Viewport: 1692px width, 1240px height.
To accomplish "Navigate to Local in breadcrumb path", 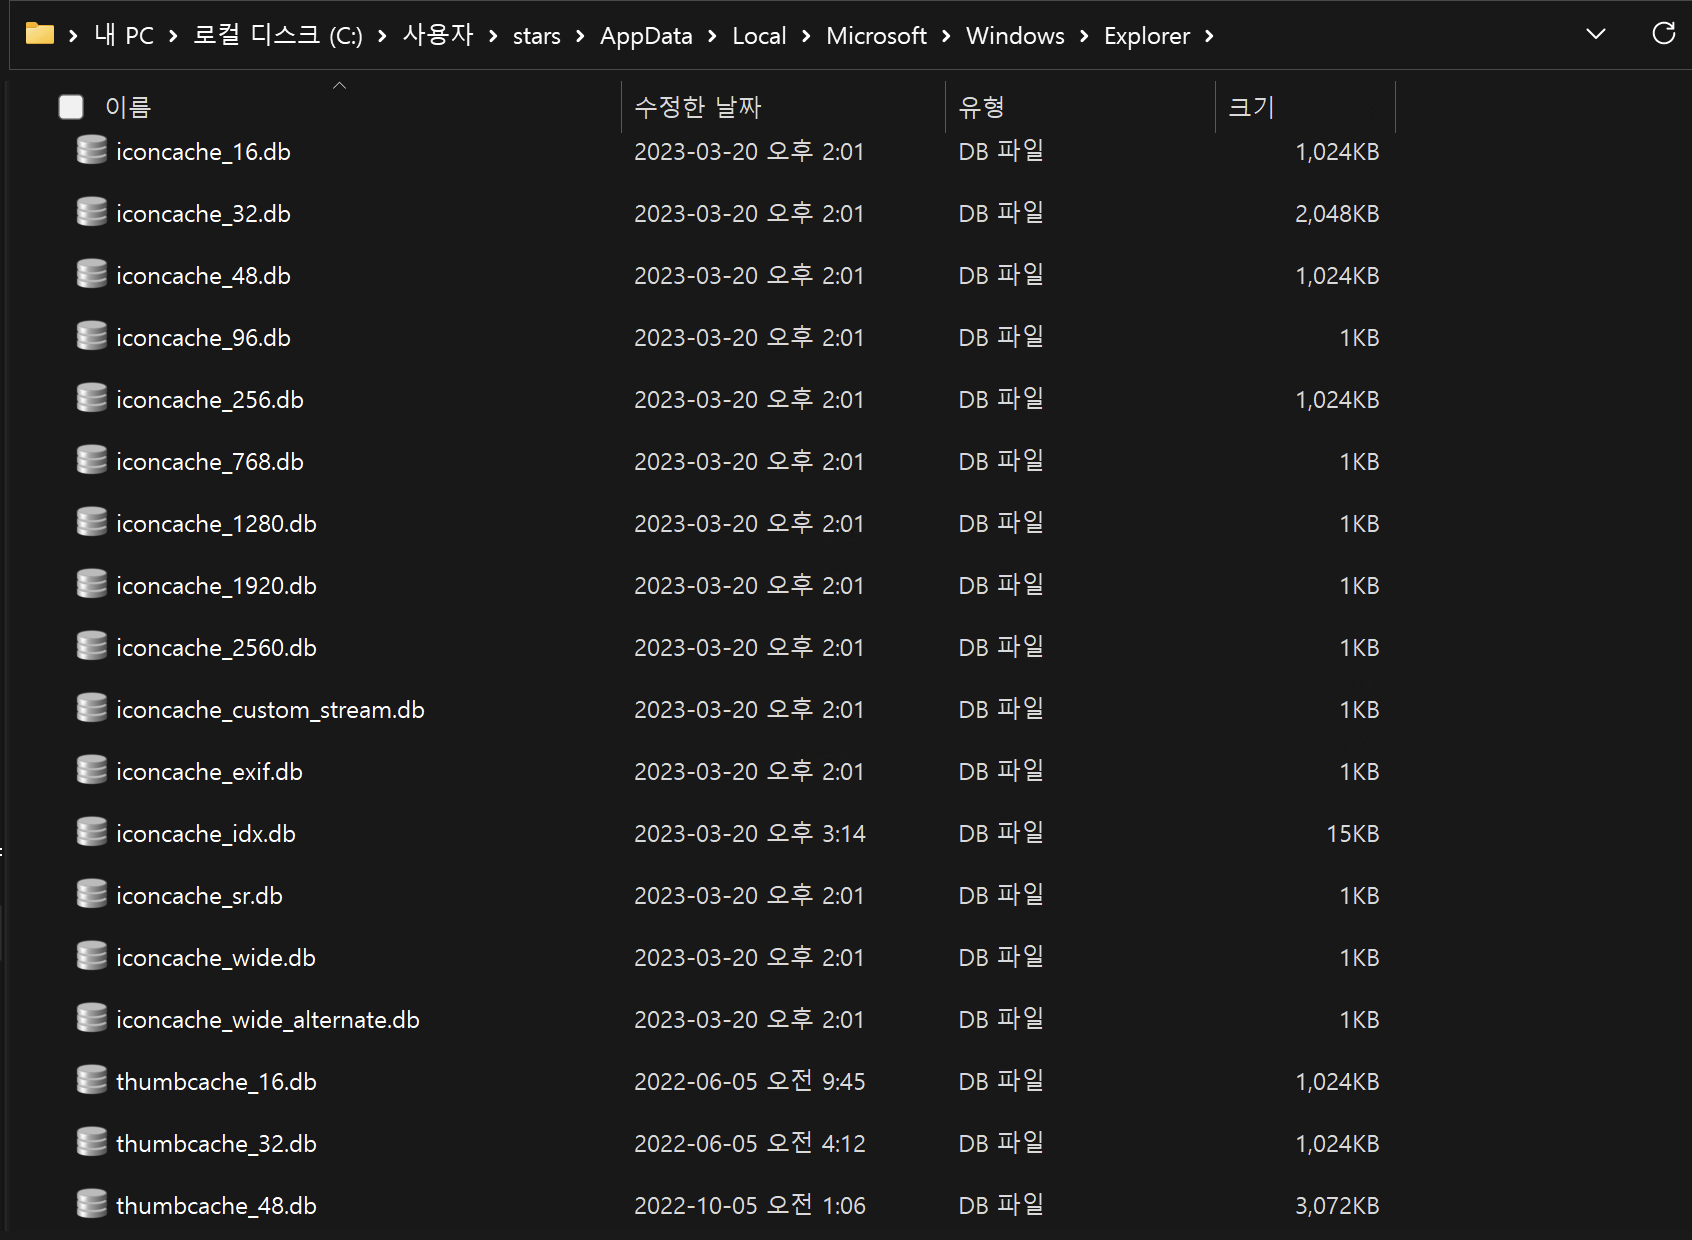I will point(759,36).
